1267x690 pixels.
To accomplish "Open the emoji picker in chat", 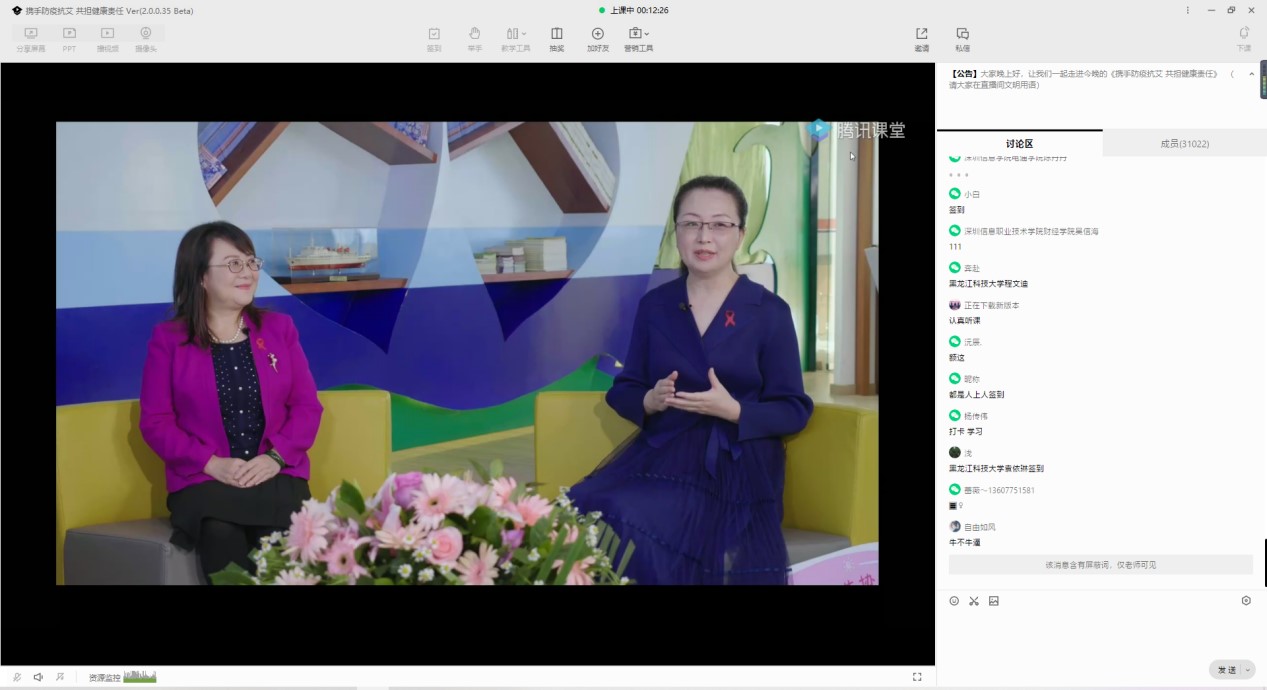I will pos(954,601).
